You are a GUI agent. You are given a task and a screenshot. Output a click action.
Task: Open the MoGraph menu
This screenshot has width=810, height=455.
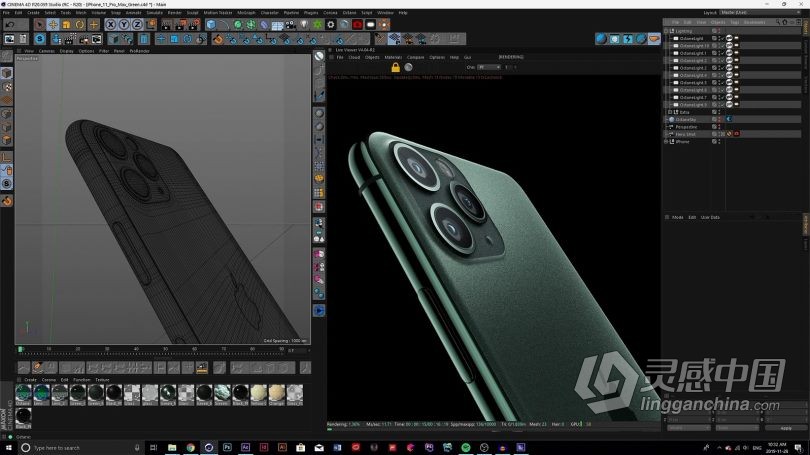(x=246, y=12)
